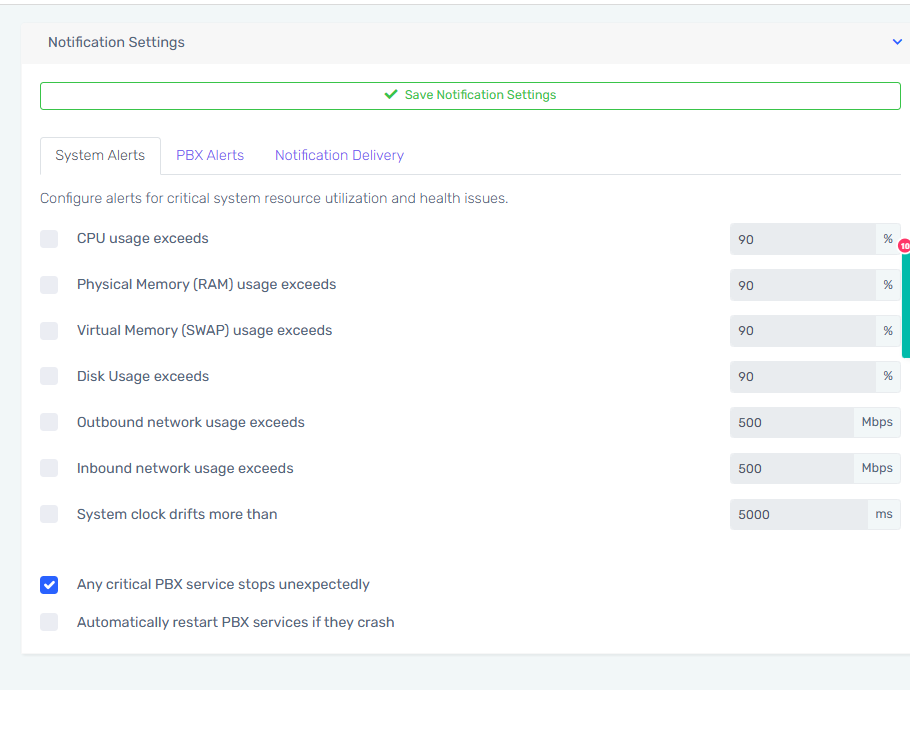910x739 pixels.
Task: Click the CPU usage threshold input field
Action: (x=802, y=239)
